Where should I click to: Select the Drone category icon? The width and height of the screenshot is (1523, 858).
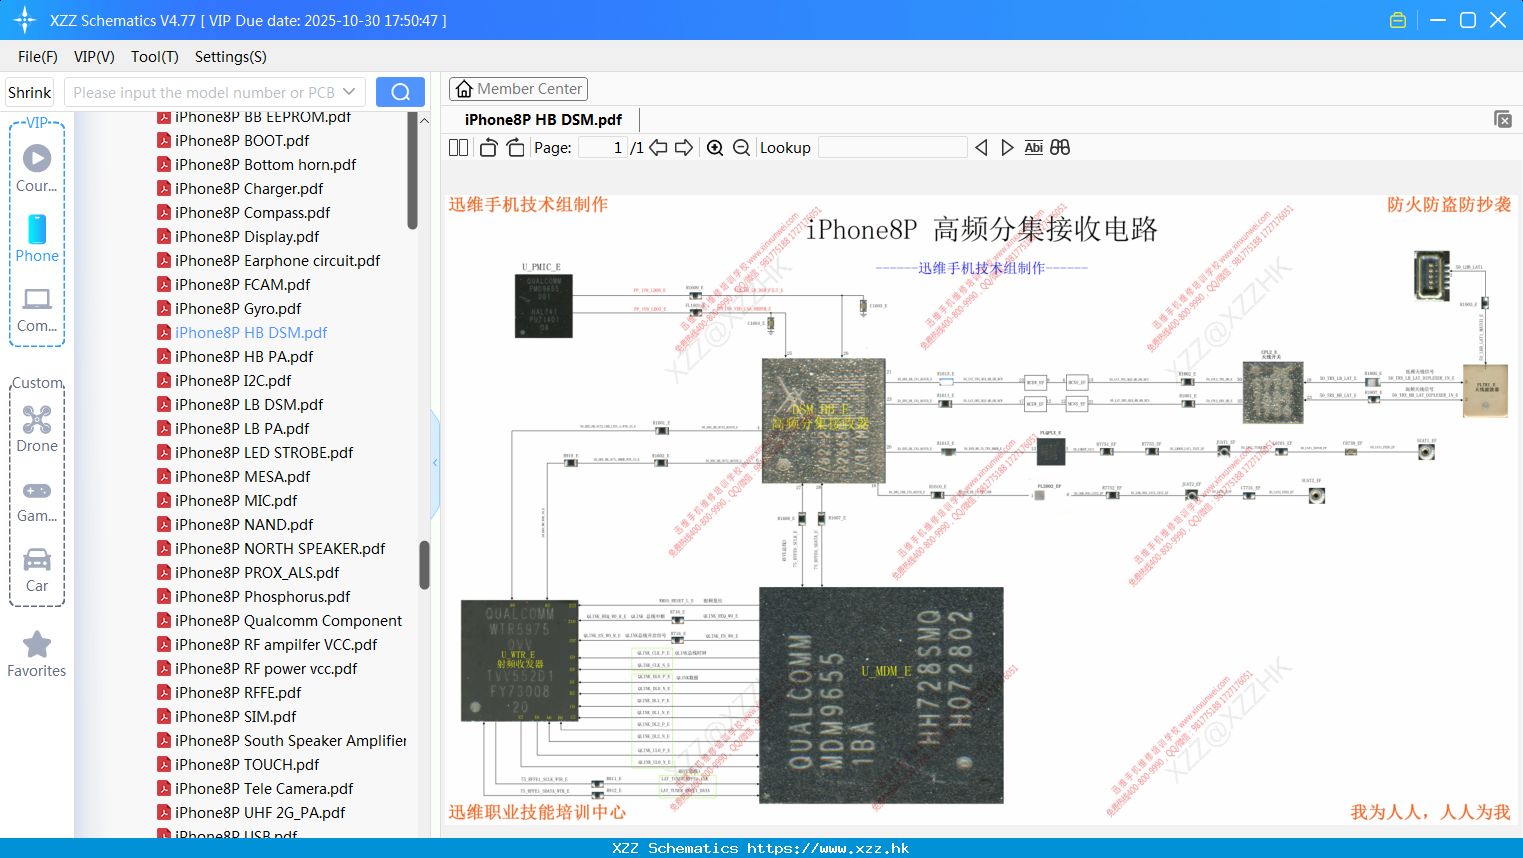pos(37,428)
